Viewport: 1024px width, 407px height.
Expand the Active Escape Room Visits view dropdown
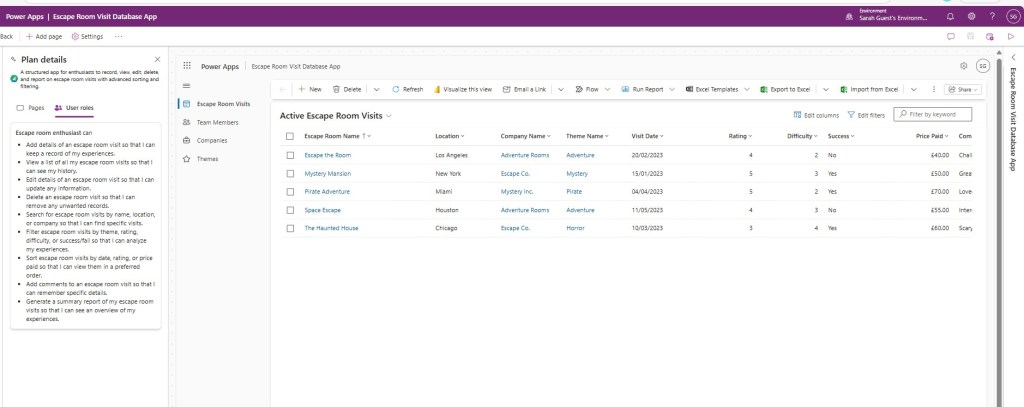point(389,116)
